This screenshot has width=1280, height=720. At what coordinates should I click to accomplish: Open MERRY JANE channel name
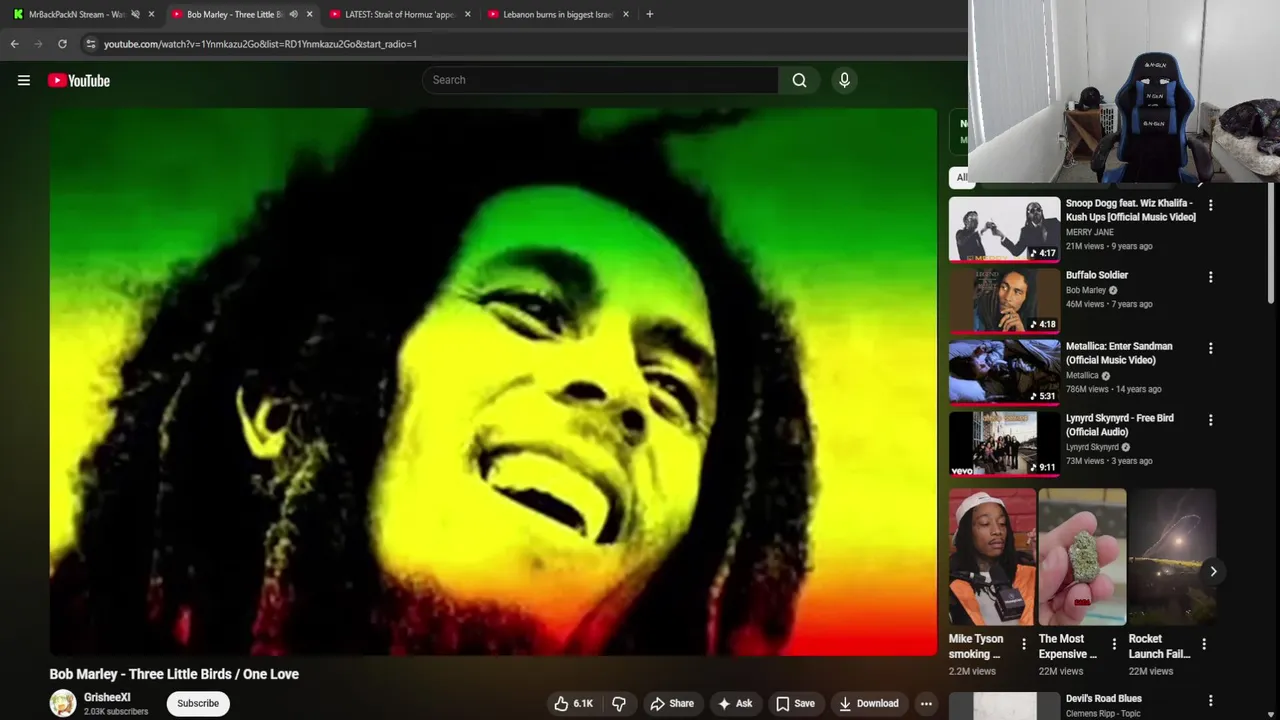click(1090, 232)
